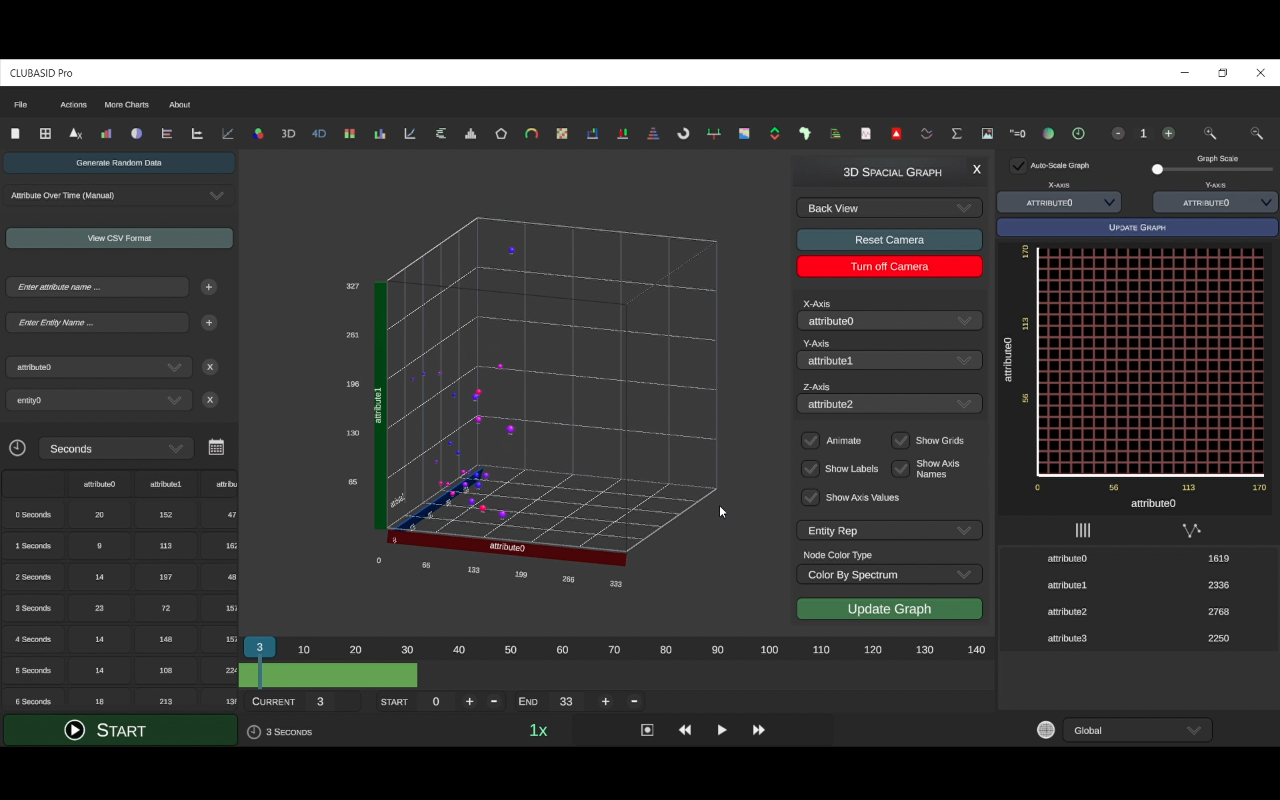
Task: Open the data grid table icon
Action: pyautogui.click(x=45, y=134)
